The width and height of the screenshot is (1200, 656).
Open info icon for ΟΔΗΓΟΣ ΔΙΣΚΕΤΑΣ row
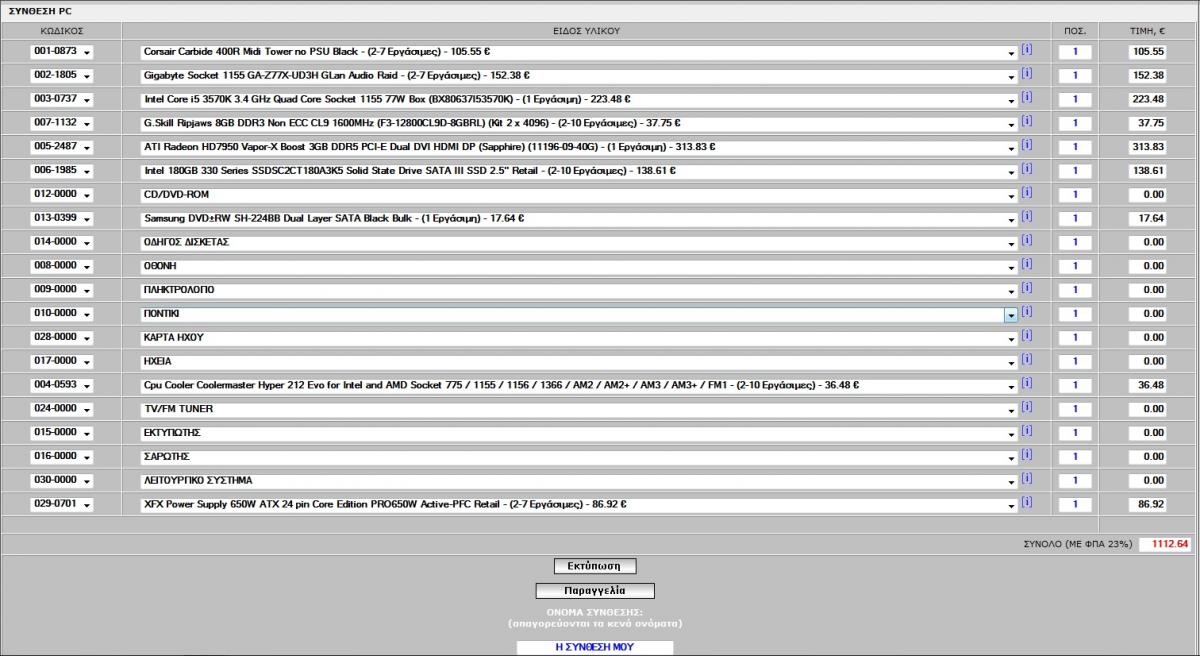1026,241
